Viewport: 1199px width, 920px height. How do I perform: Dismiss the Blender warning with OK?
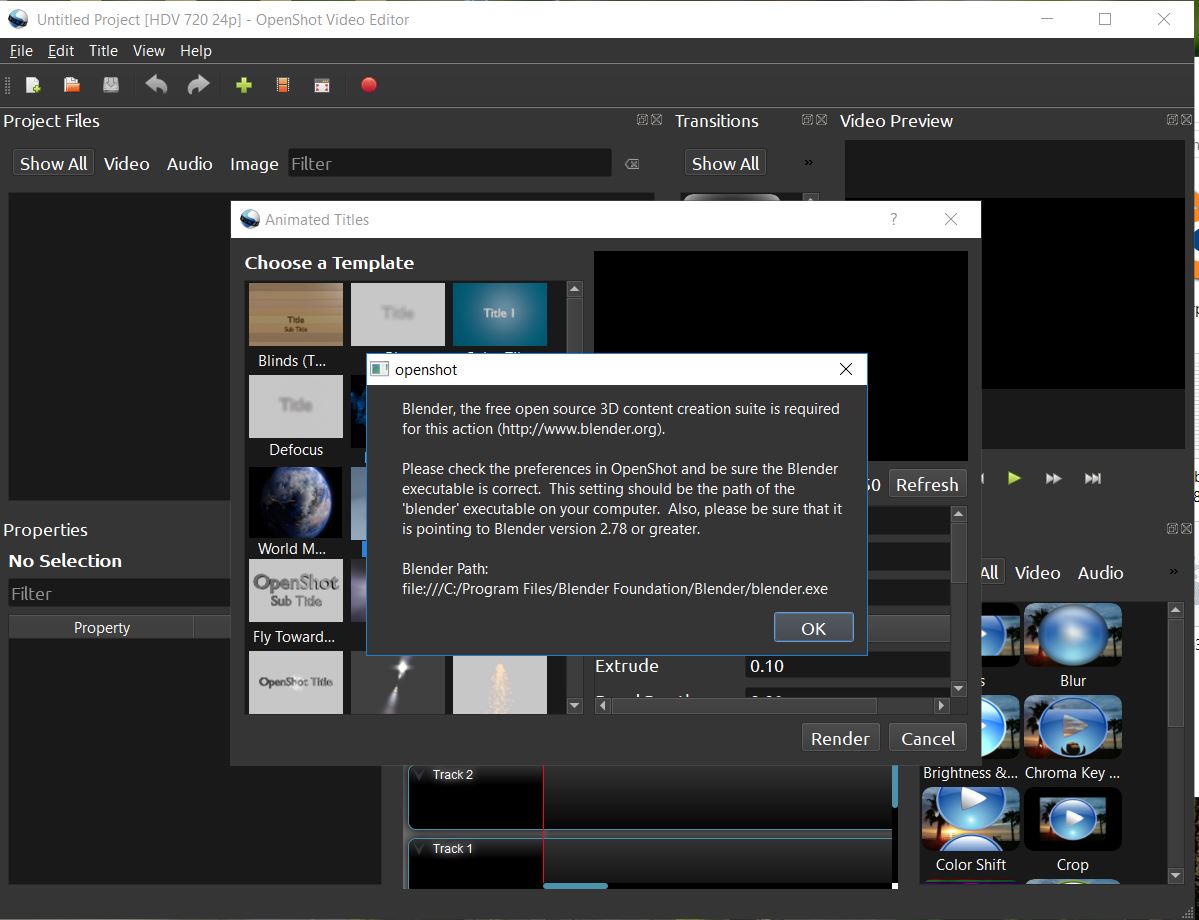[x=813, y=627]
